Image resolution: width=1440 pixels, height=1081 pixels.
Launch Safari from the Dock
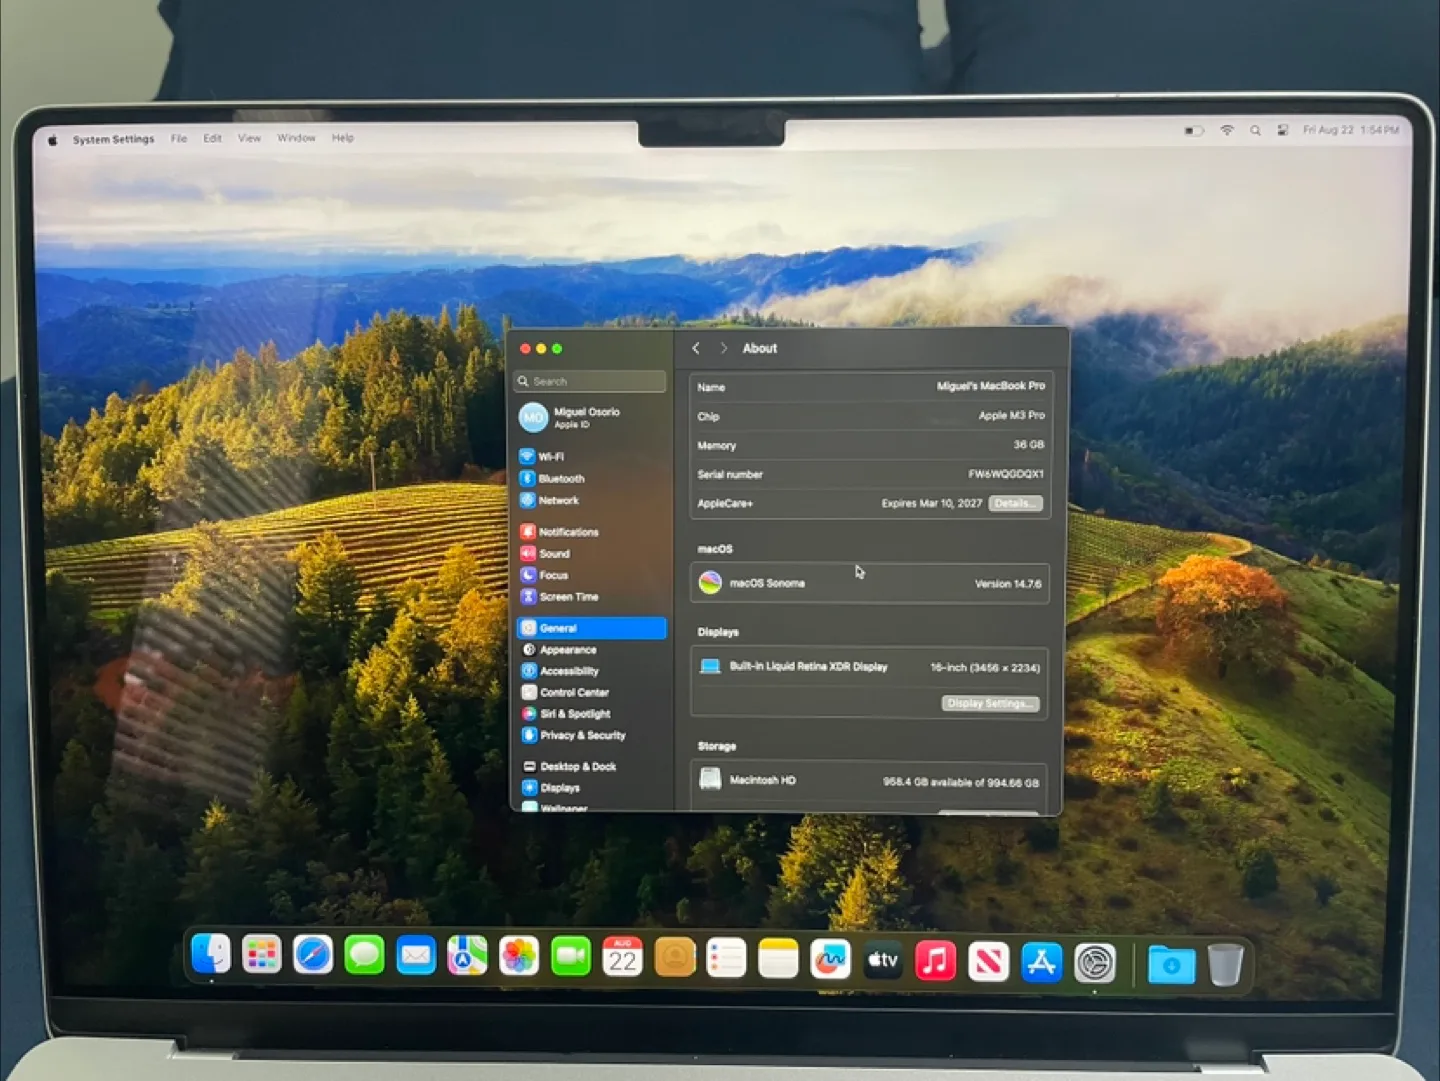313,958
